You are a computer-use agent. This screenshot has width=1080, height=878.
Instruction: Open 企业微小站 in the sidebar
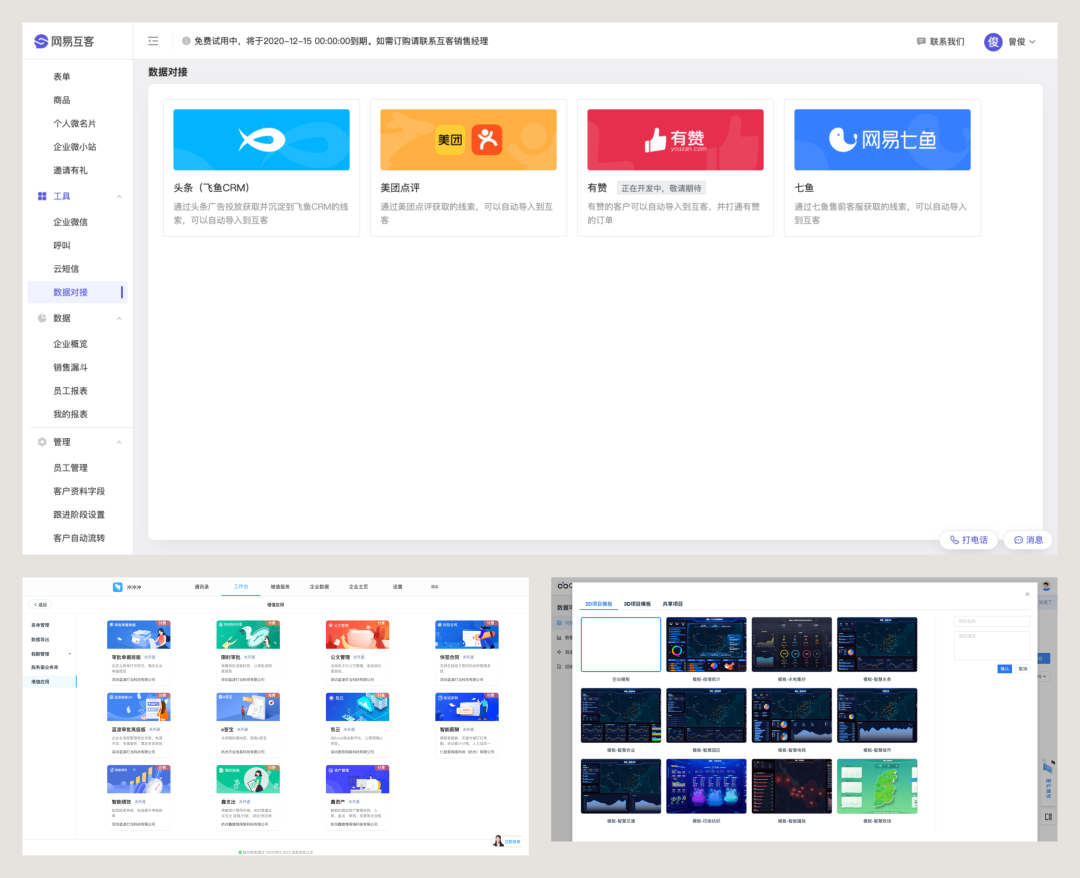[x=74, y=147]
